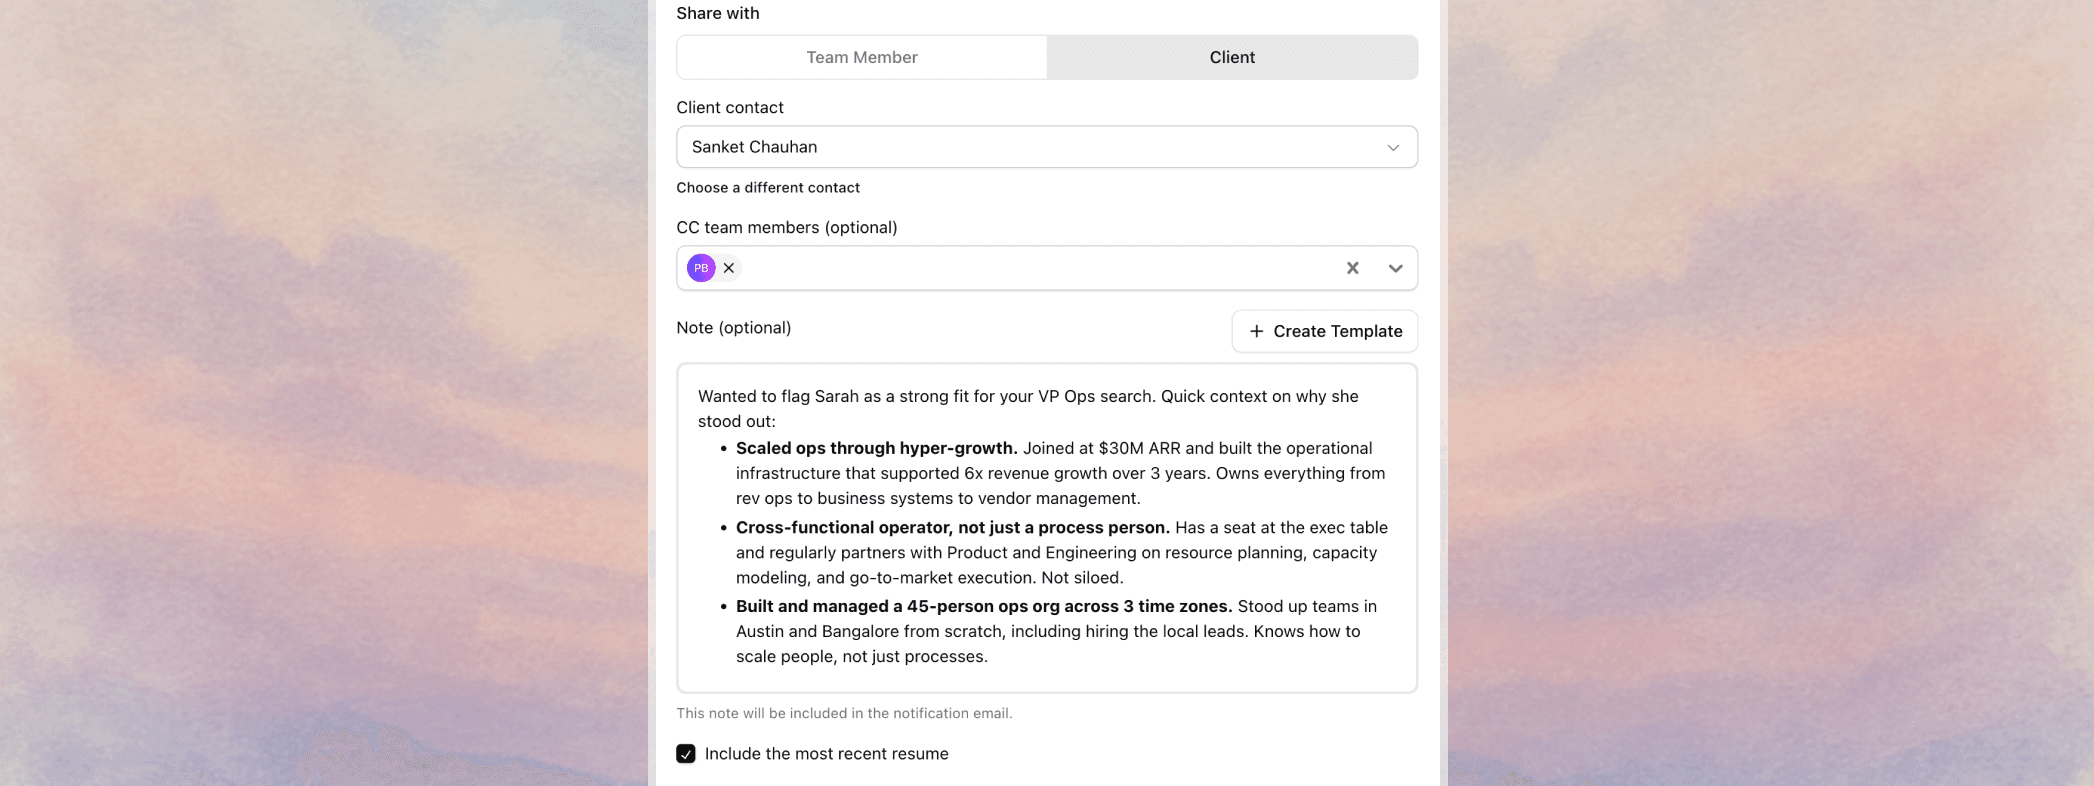Select the Client tab
This screenshot has width=2094, height=786.
coord(1231,57)
